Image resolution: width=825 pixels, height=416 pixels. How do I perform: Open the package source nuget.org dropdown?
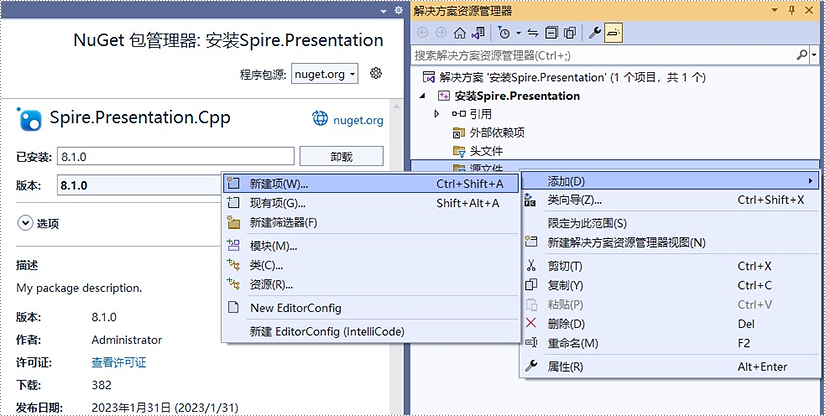pos(325,74)
